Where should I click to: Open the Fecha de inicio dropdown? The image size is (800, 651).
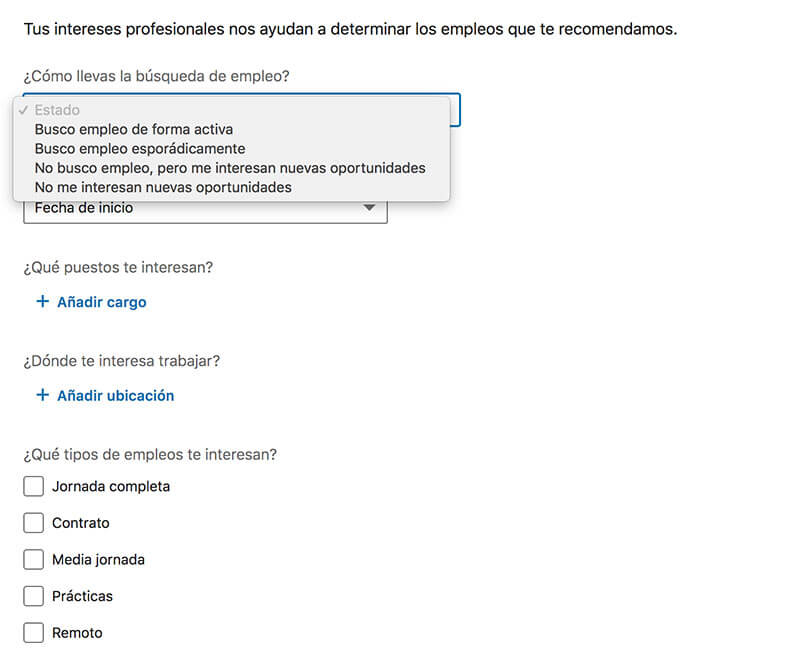click(x=205, y=211)
